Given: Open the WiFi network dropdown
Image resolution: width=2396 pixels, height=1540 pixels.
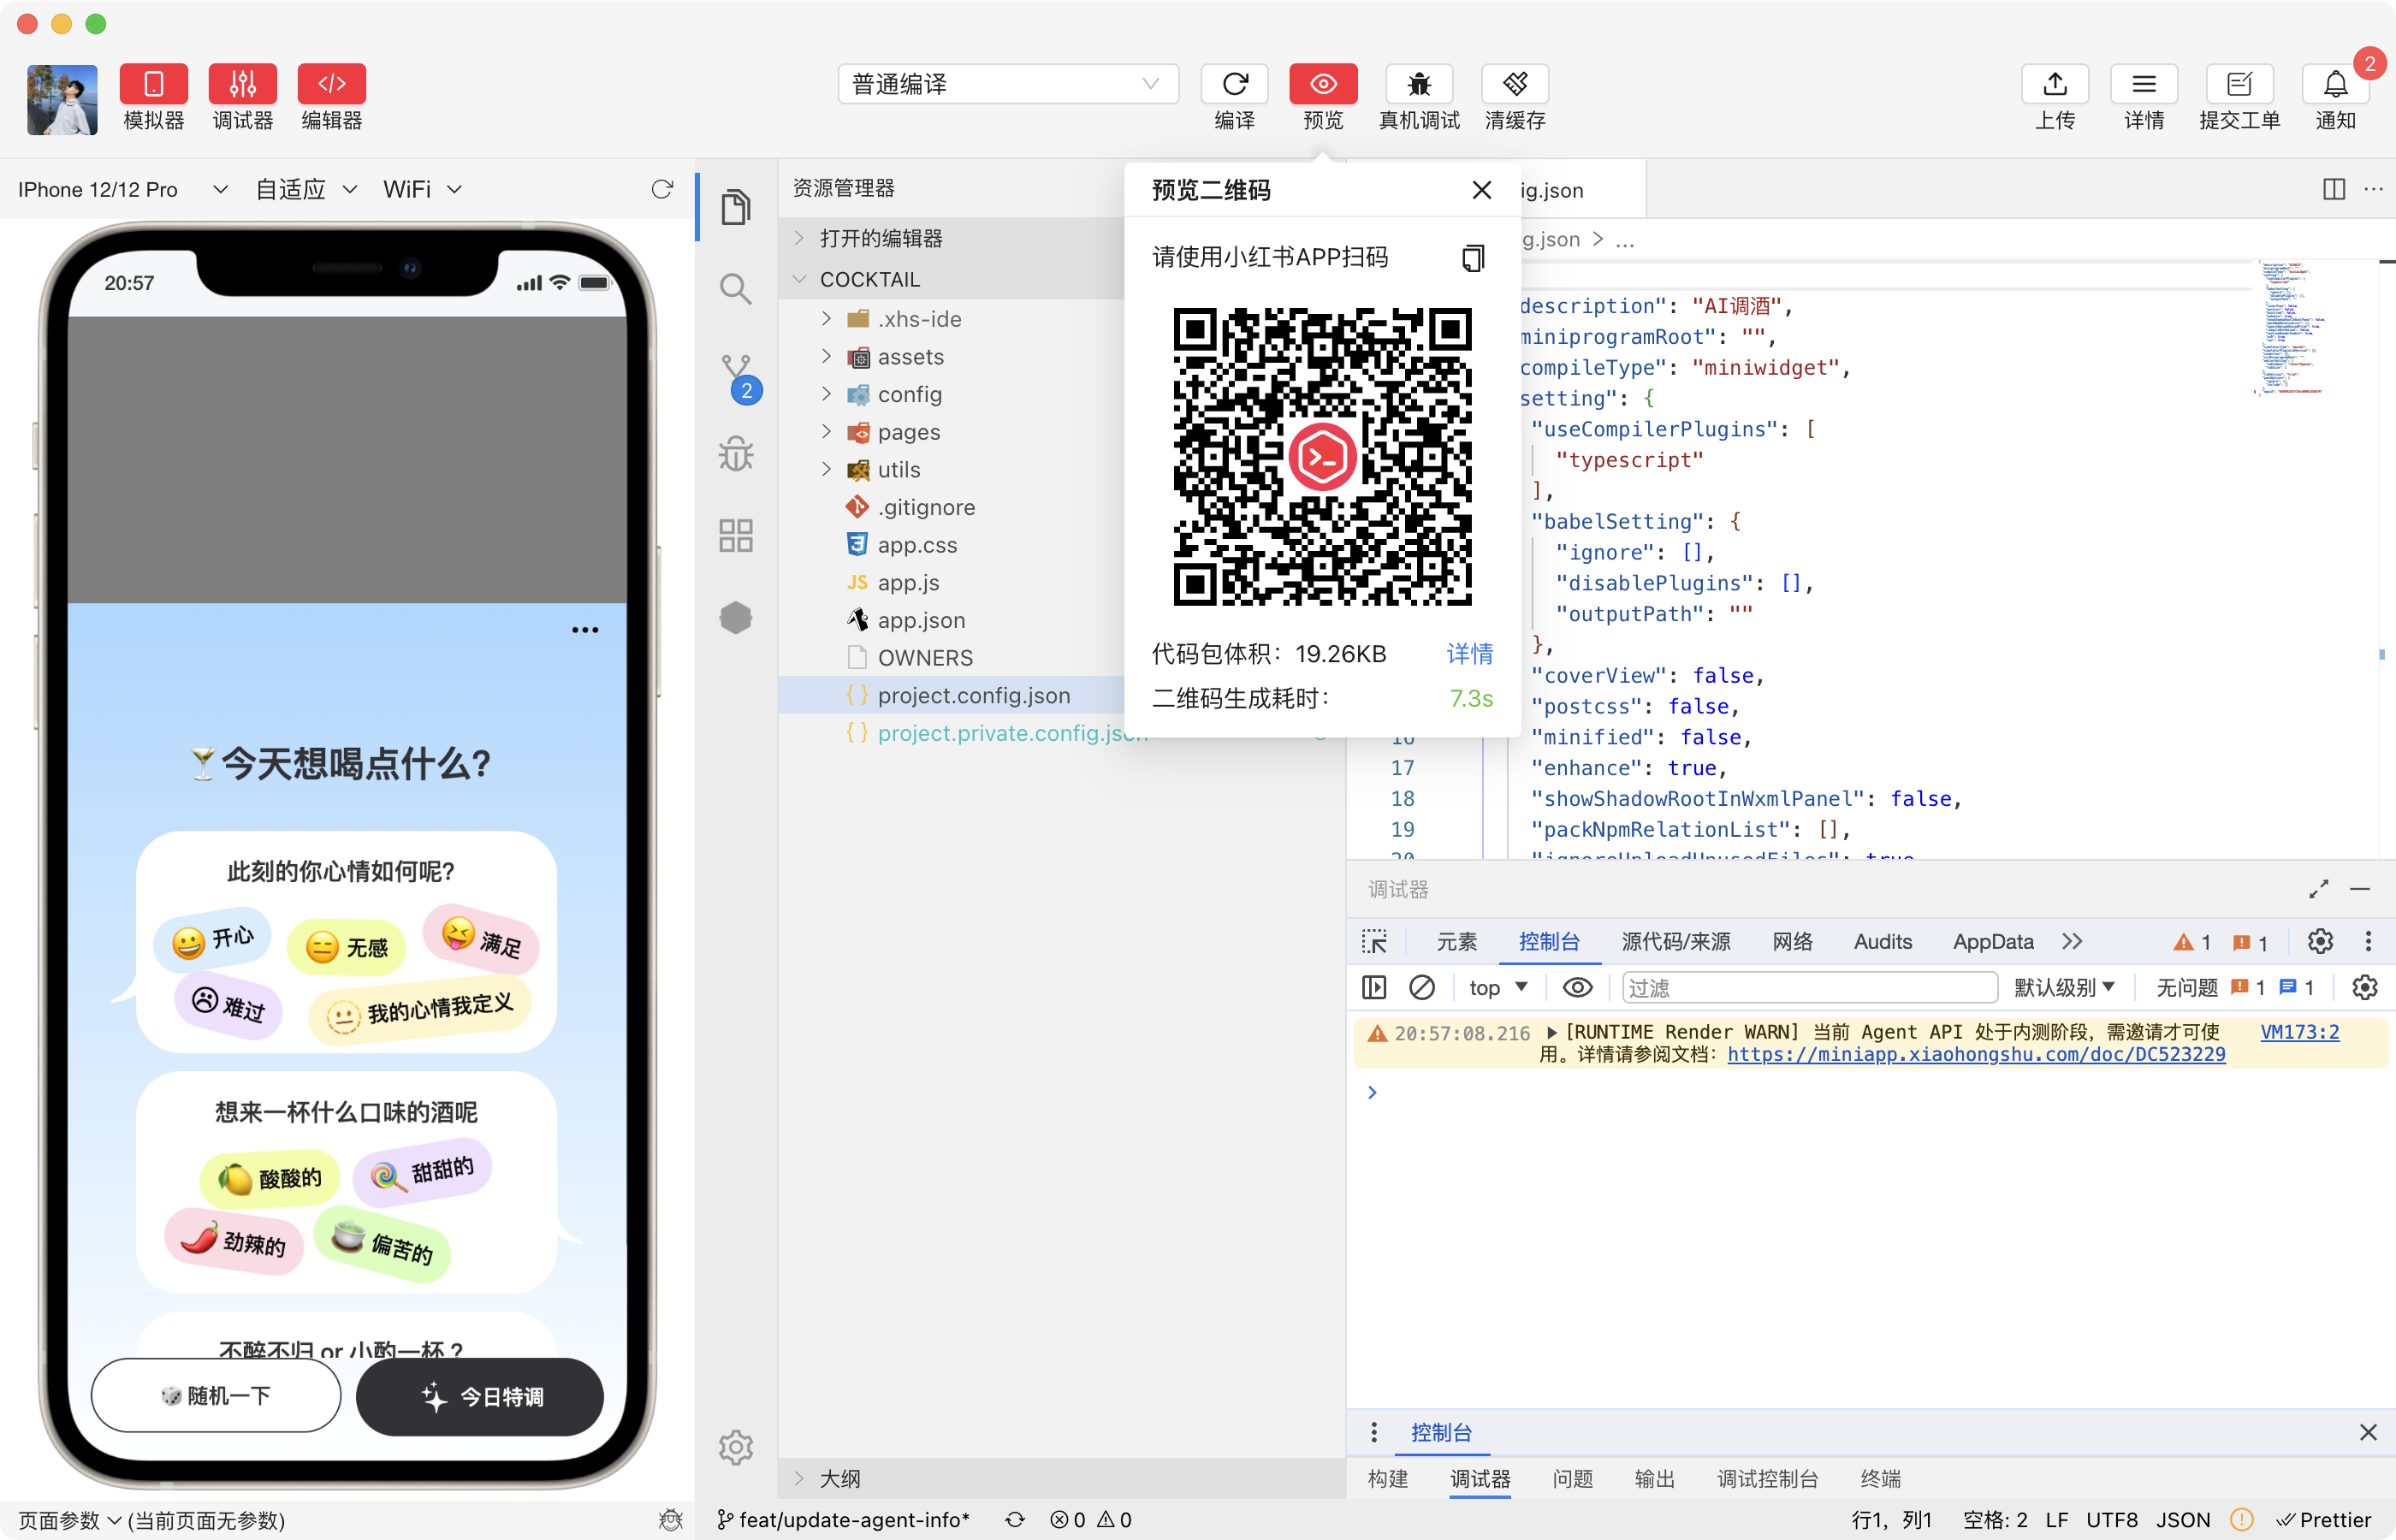Looking at the screenshot, I should (422, 189).
